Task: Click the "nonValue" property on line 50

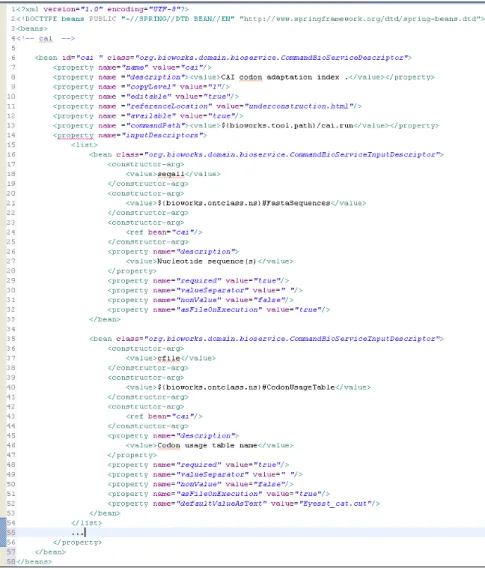Action: pyautogui.click(x=200, y=484)
